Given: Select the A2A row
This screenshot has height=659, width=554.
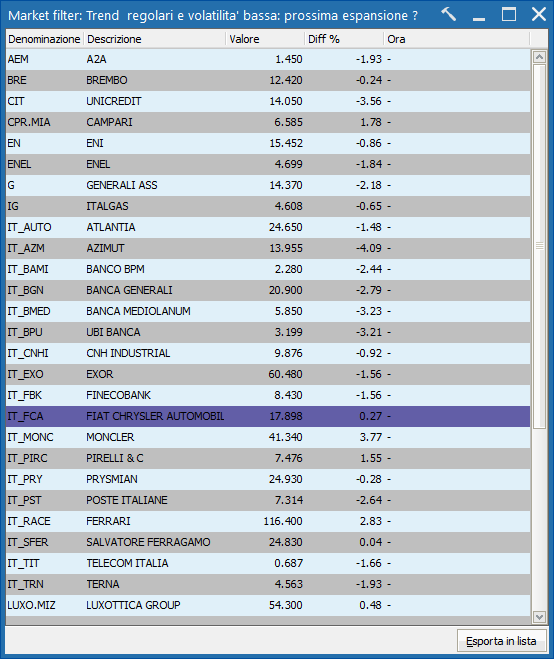Looking at the screenshot, I should [x=268, y=59].
